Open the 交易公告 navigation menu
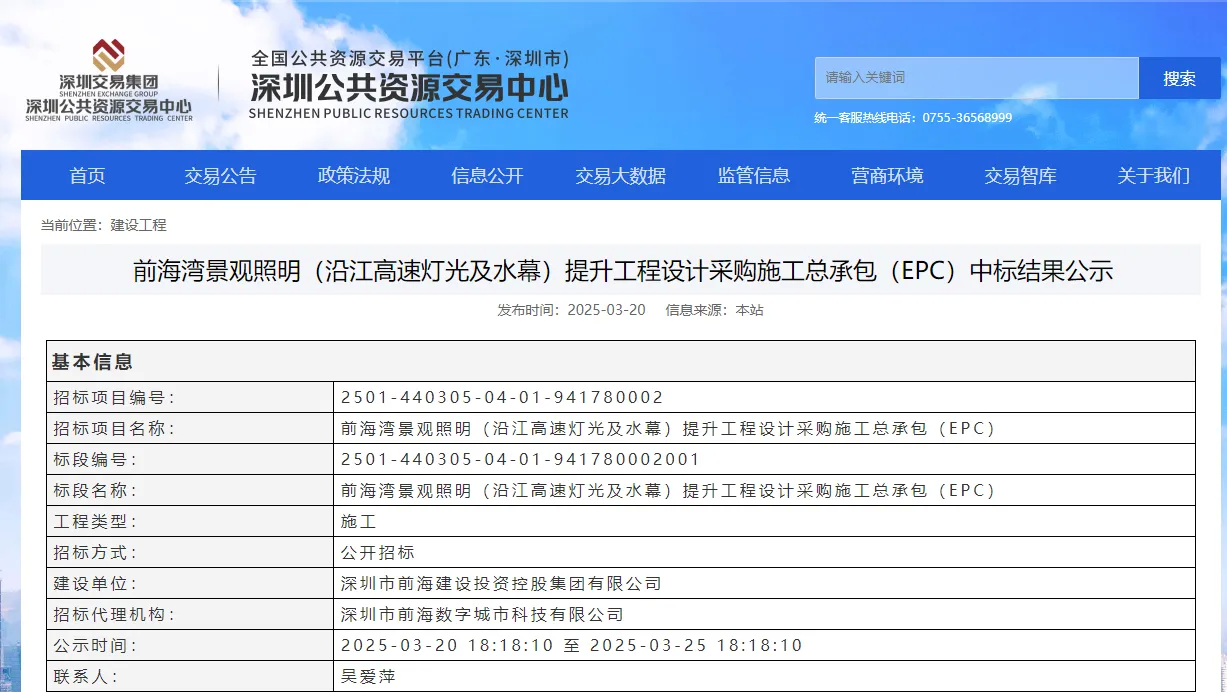 [x=220, y=176]
